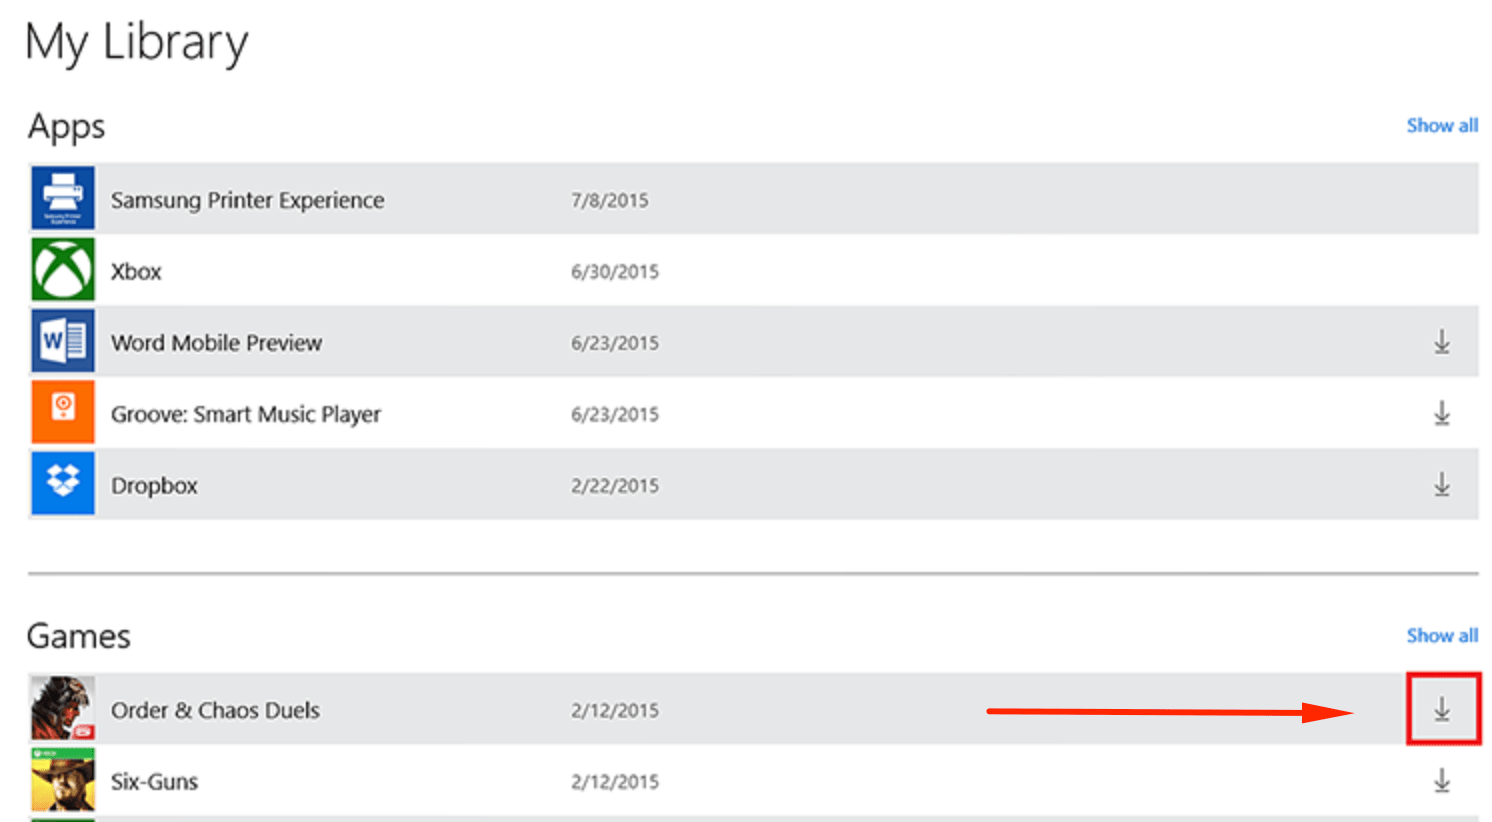This screenshot has width=1492, height=822.
Task: Click the Samsung Printer Experience app icon
Action: (x=63, y=199)
